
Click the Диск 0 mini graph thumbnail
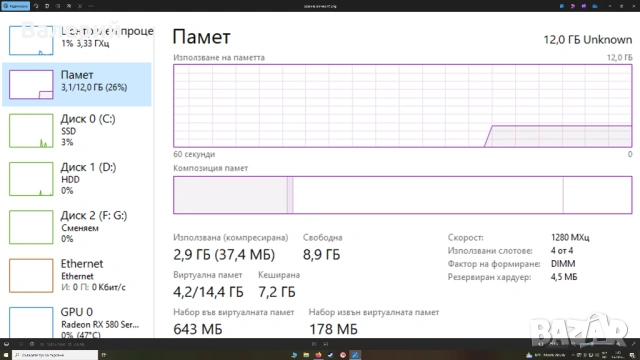click(31, 131)
